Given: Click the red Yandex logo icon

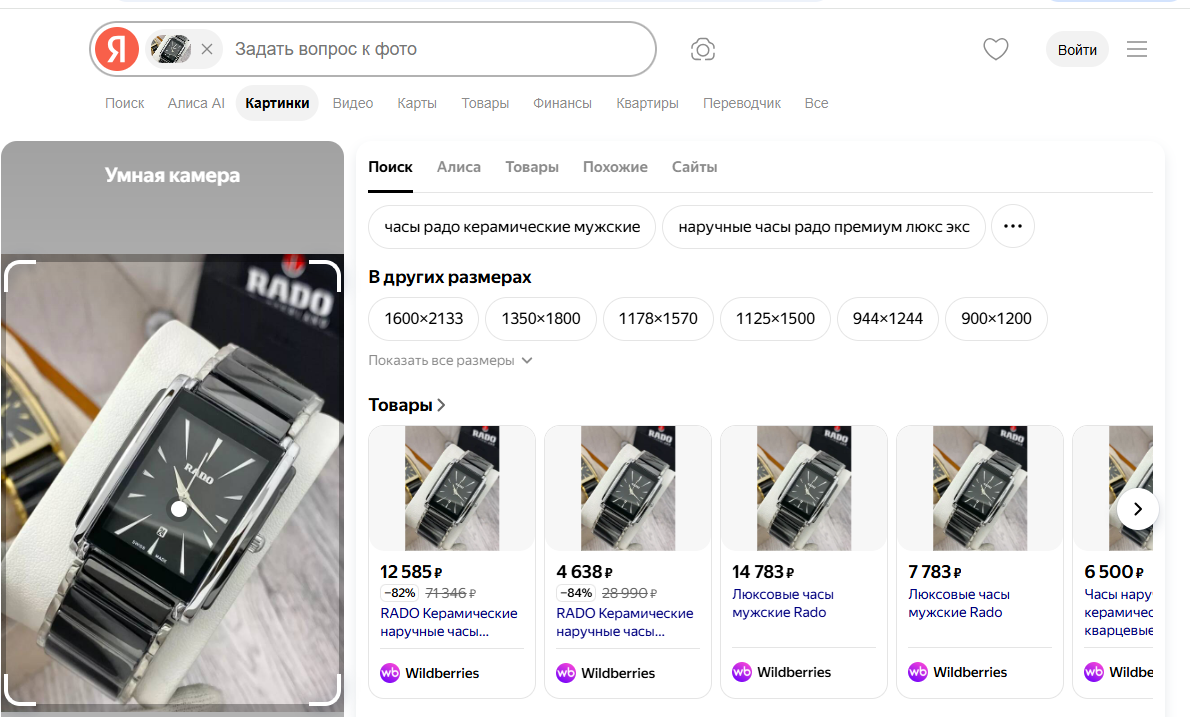Looking at the screenshot, I should coord(116,49).
